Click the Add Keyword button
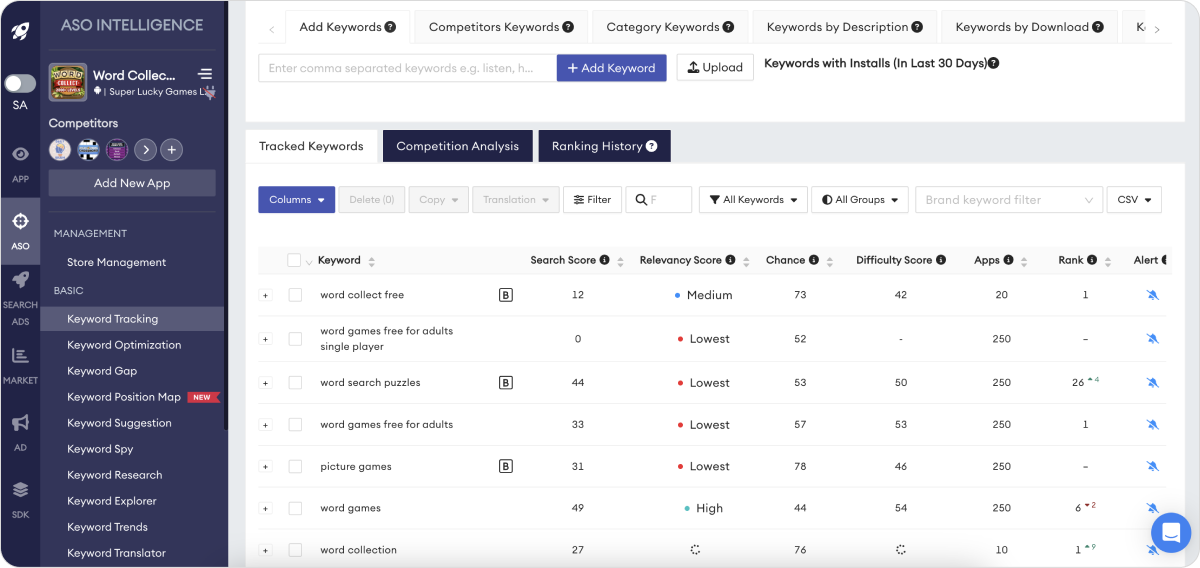 click(611, 68)
